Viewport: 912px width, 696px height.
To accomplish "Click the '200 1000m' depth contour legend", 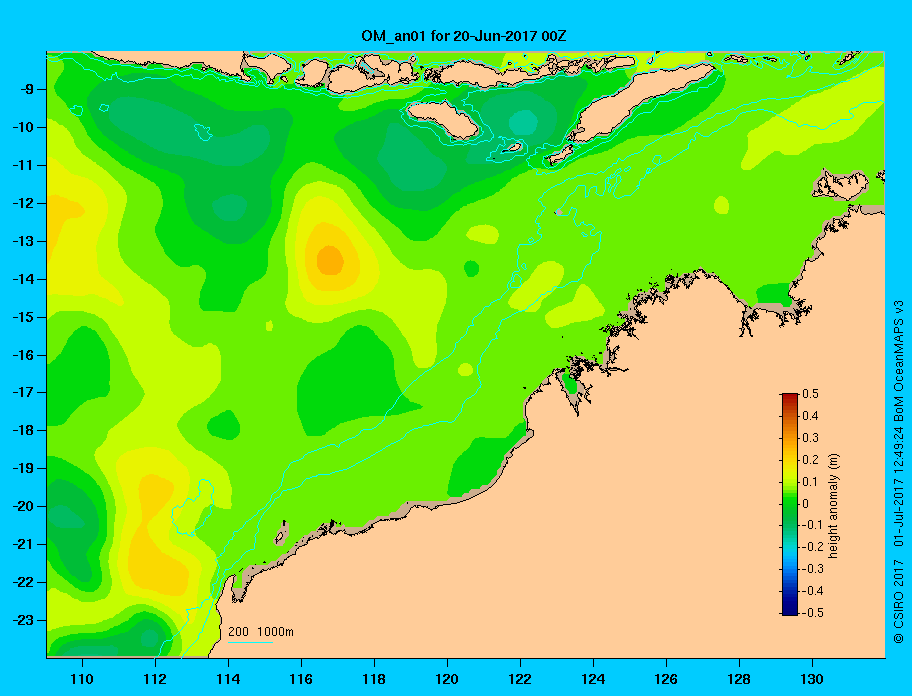I will point(261,631).
